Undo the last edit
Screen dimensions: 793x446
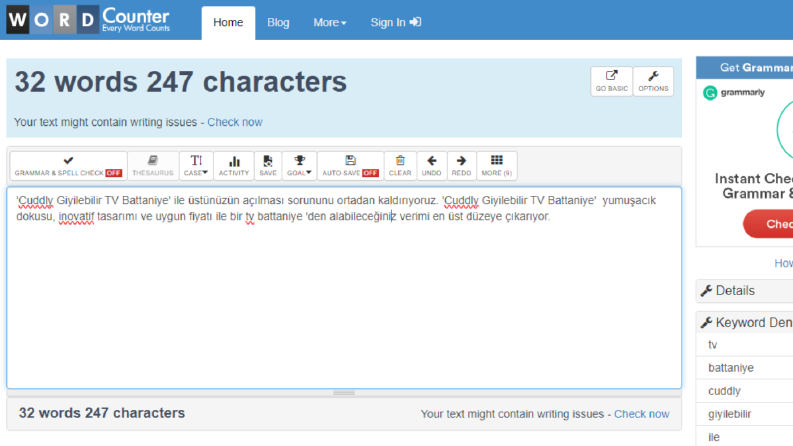click(431, 166)
